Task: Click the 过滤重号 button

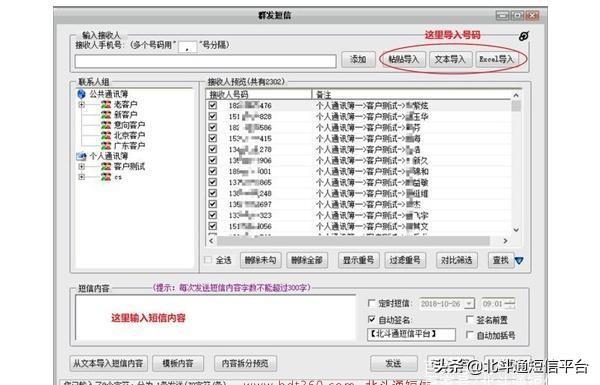Action: click(405, 260)
